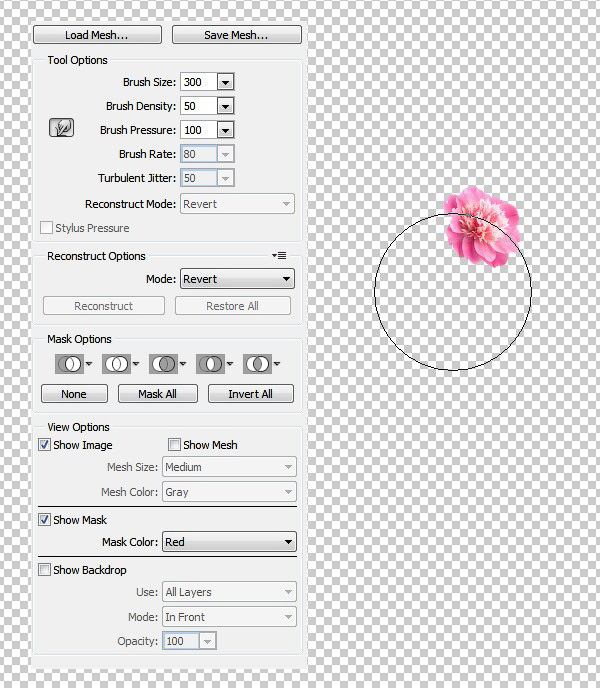Open the Brush Rate dropdown arrow

[x=226, y=154]
